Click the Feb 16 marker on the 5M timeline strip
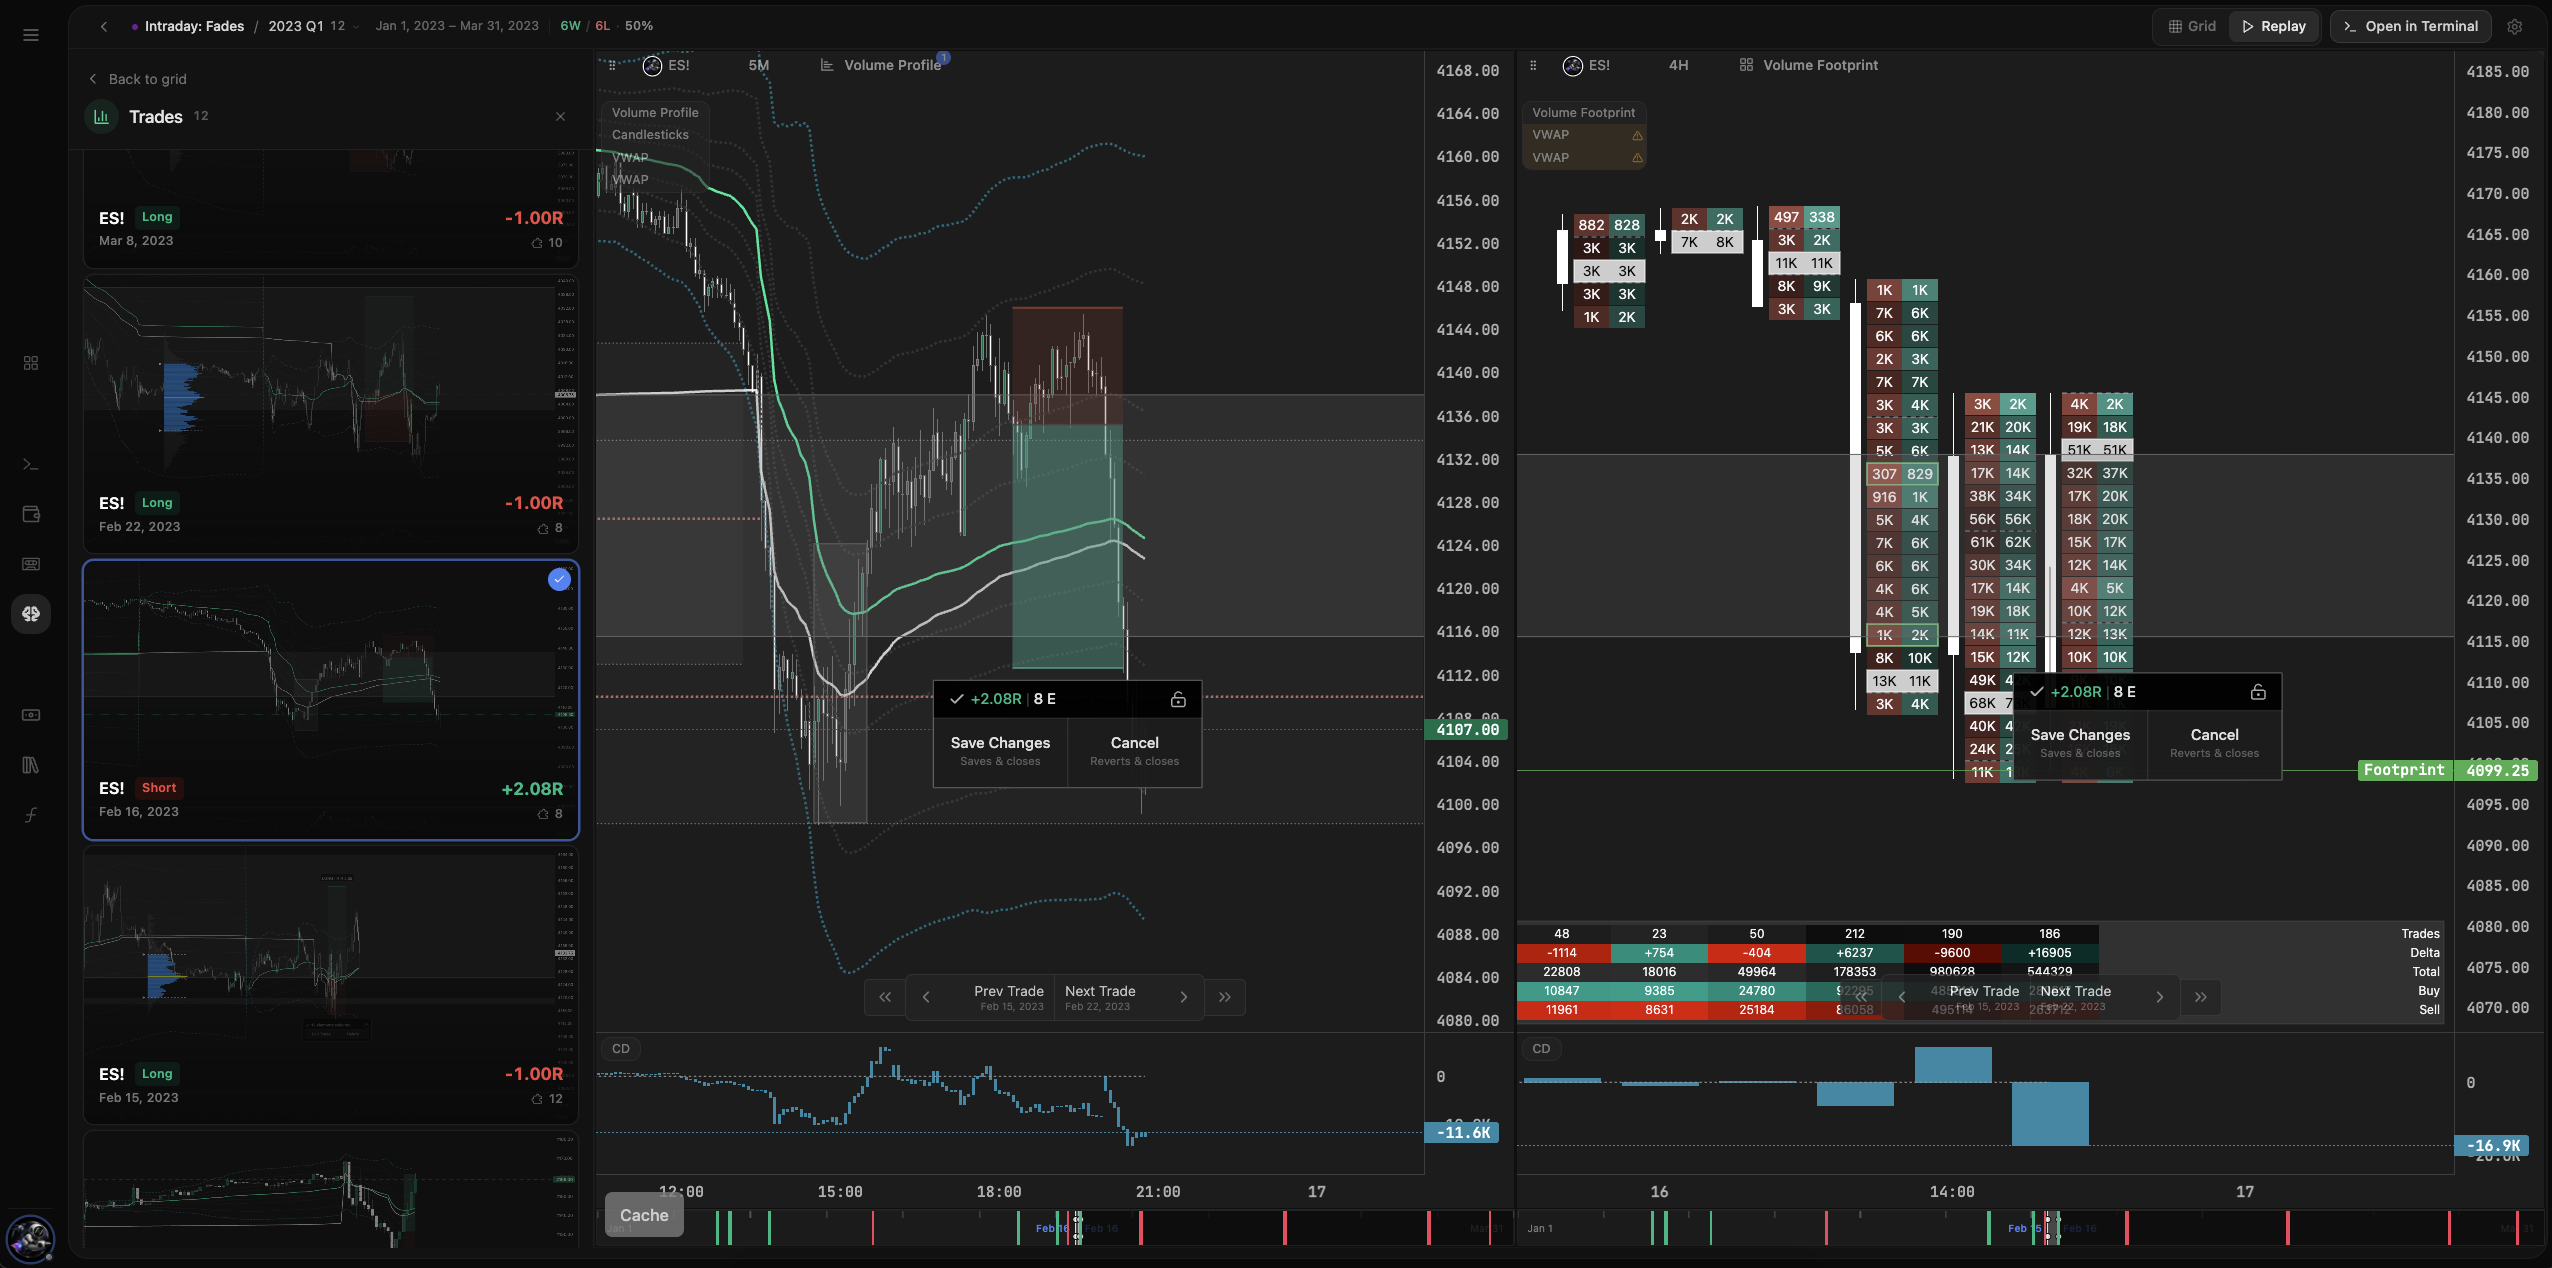This screenshot has height=1268, width=2552. pyautogui.click(x=1051, y=1229)
